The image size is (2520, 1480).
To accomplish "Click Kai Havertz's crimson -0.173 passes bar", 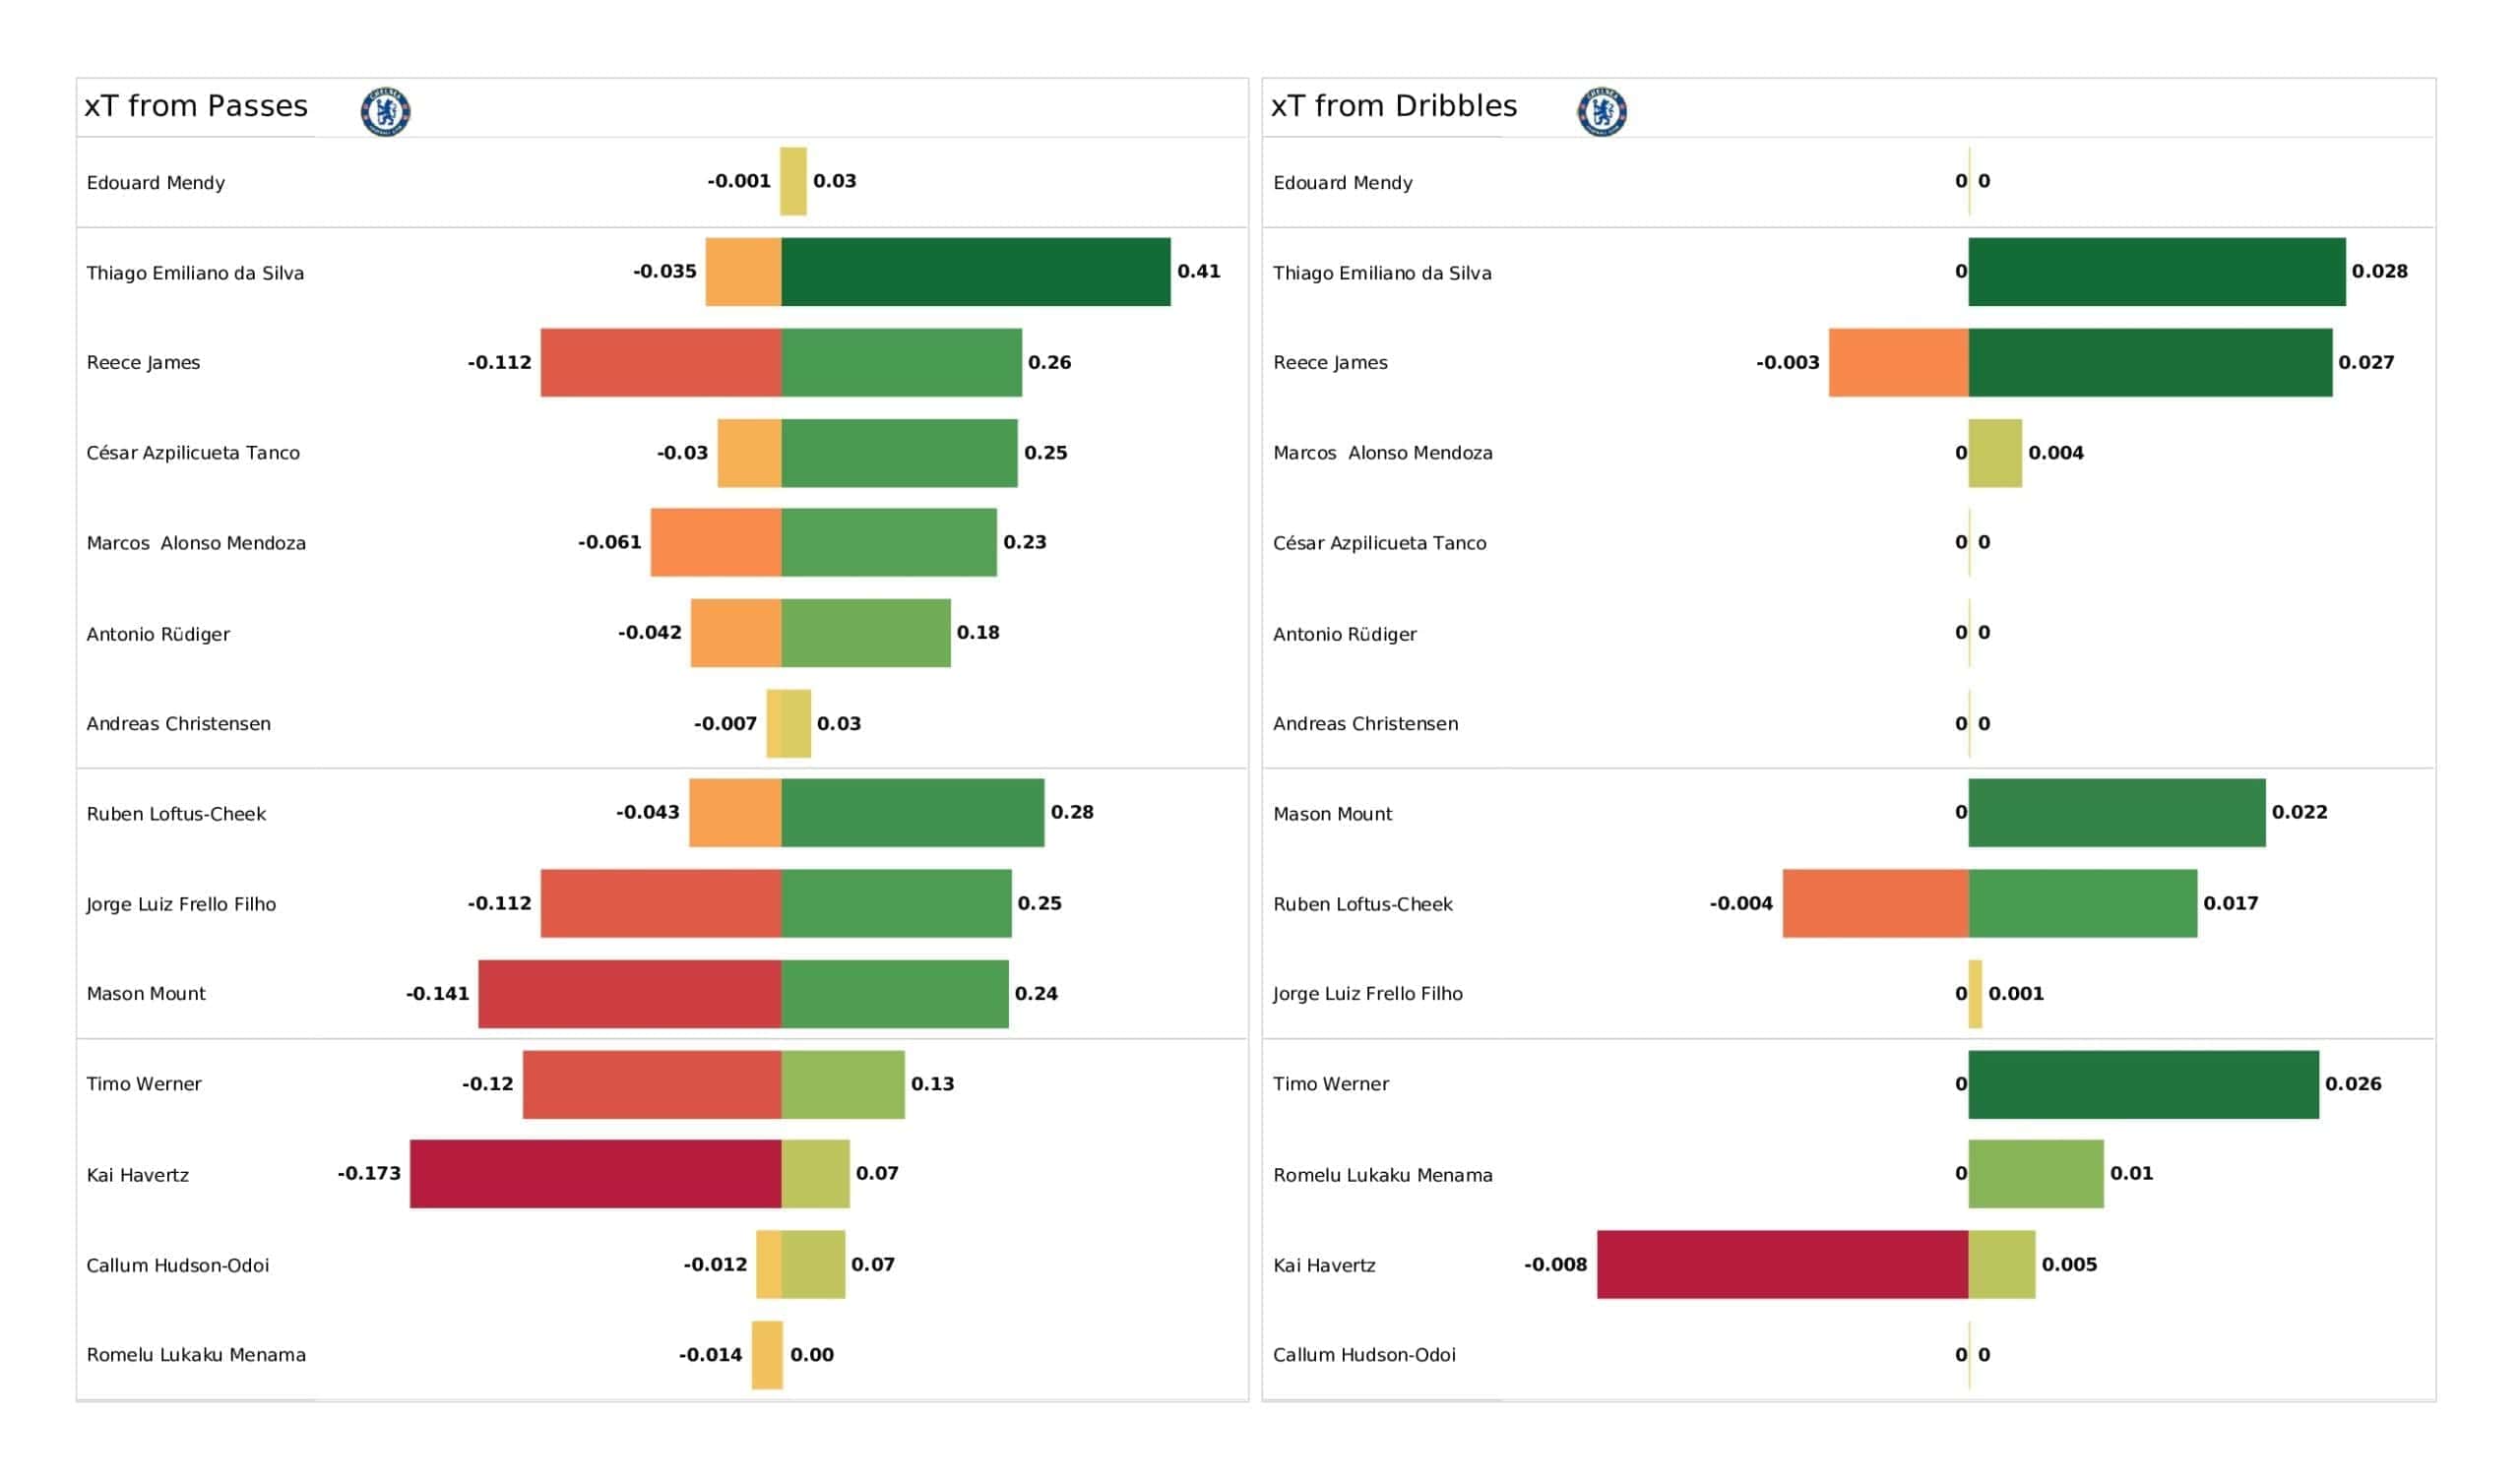I will coord(596,1174).
